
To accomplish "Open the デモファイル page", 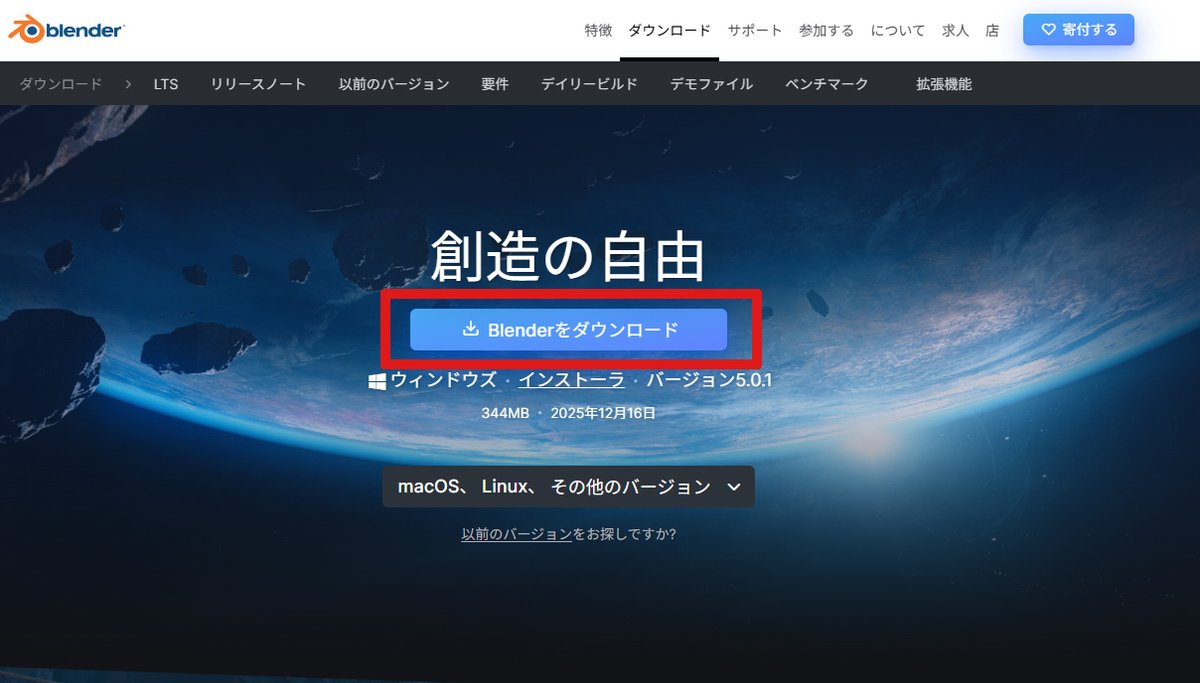I will [x=711, y=84].
